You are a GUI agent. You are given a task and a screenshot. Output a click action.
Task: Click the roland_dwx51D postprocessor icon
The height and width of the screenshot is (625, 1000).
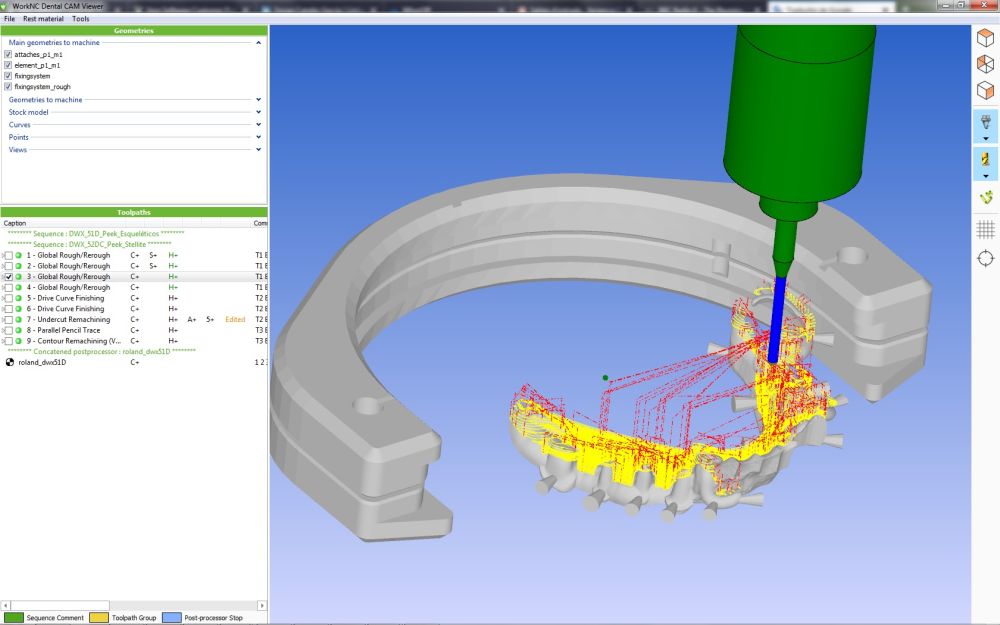(10, 362)
